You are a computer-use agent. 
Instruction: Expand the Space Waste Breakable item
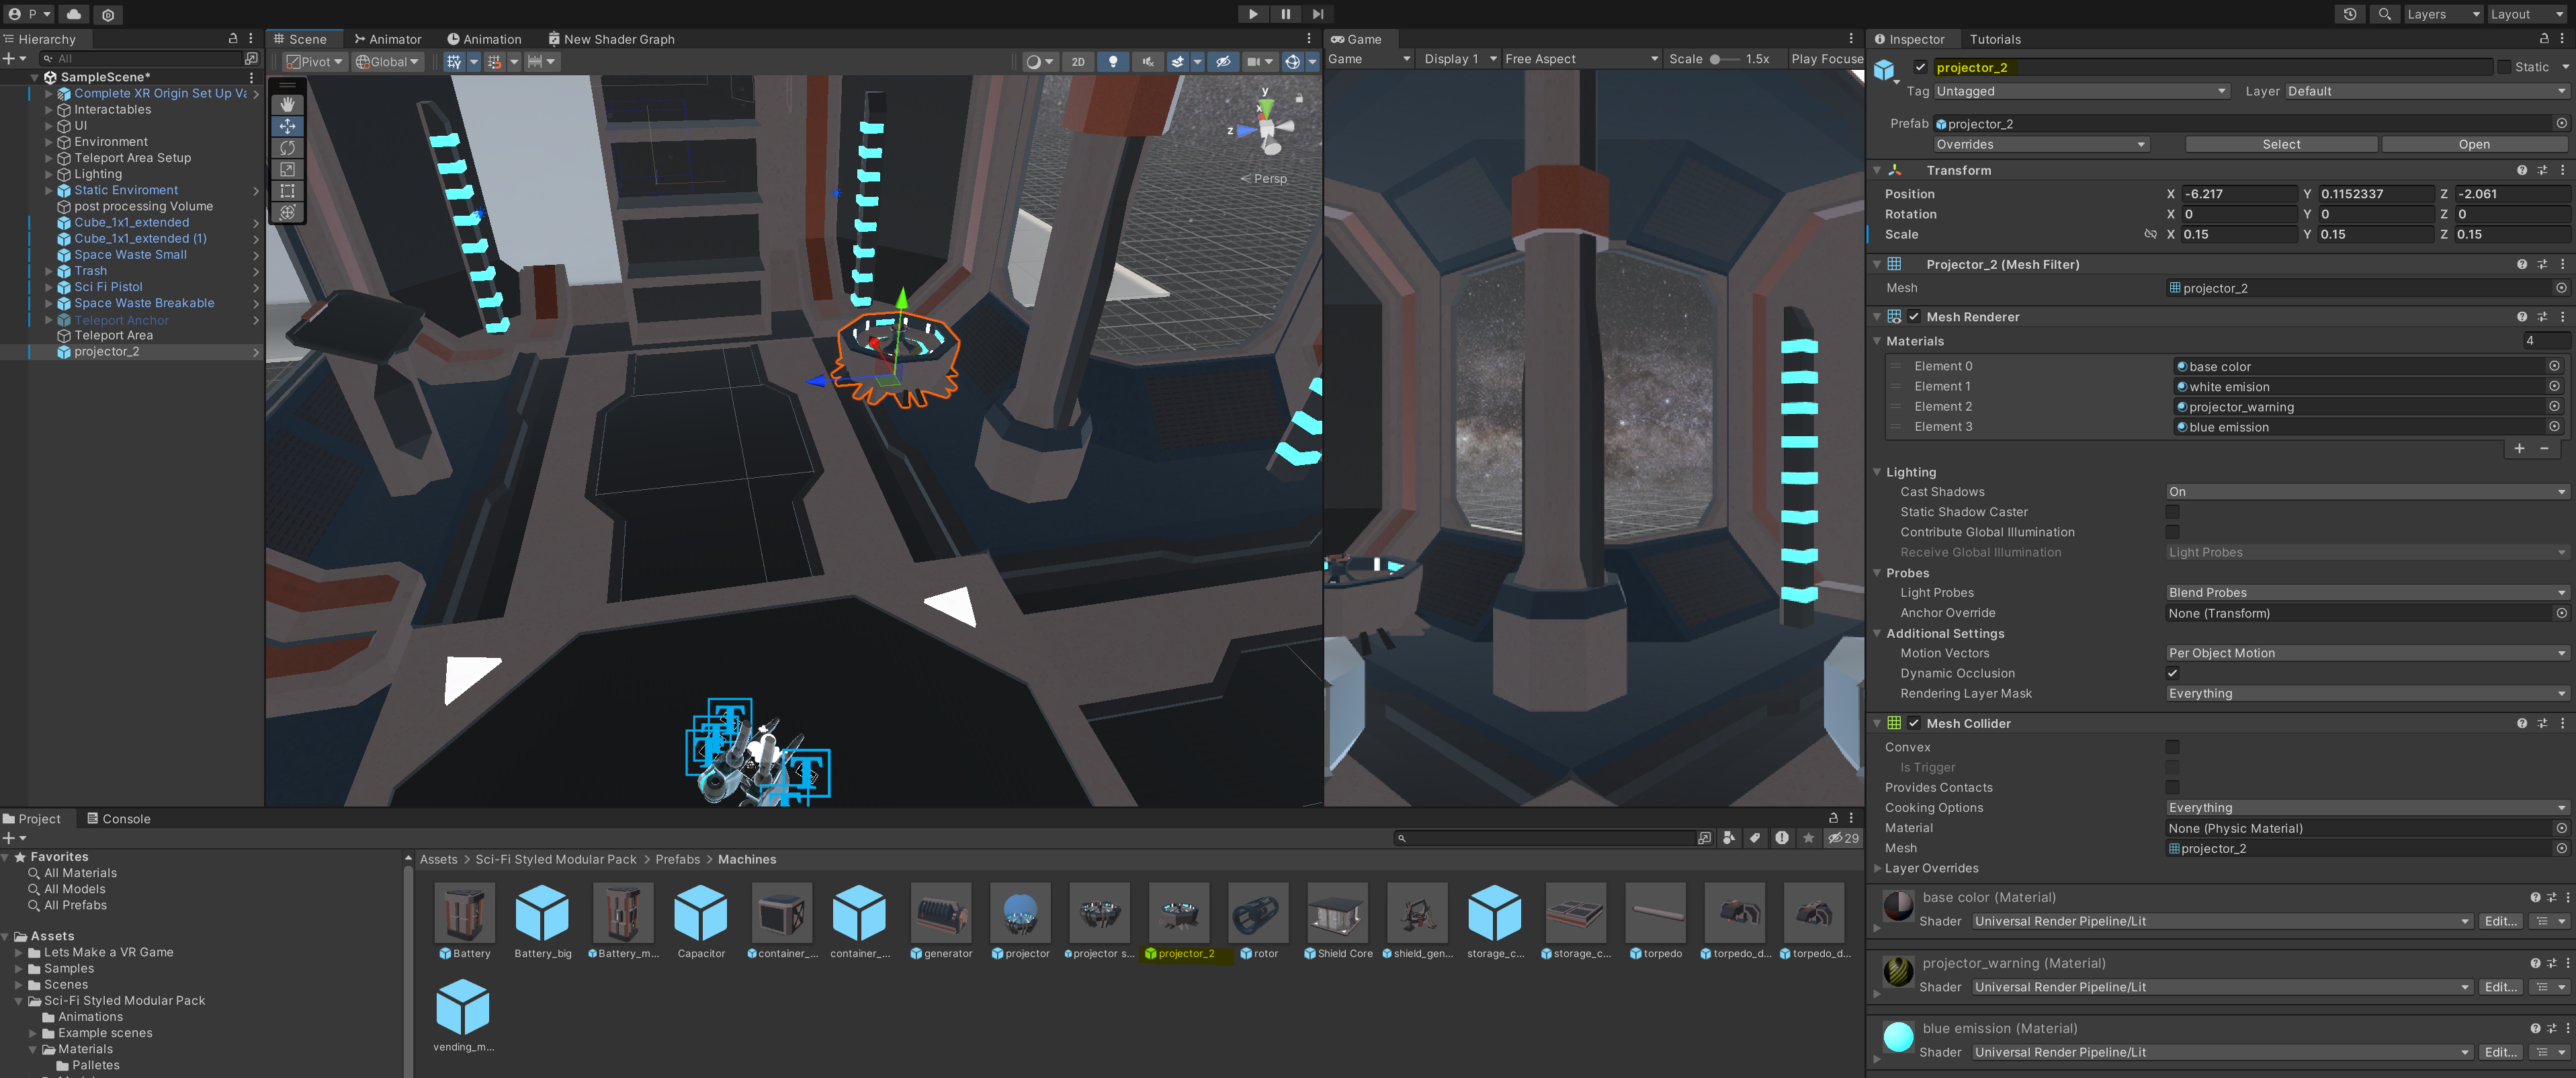click(48, 303)
